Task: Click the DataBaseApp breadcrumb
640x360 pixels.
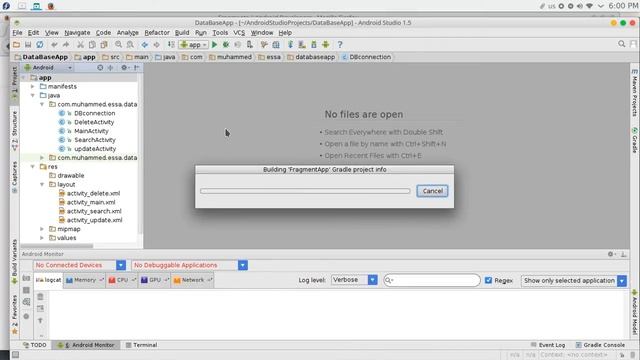Action: pos(41,57)
